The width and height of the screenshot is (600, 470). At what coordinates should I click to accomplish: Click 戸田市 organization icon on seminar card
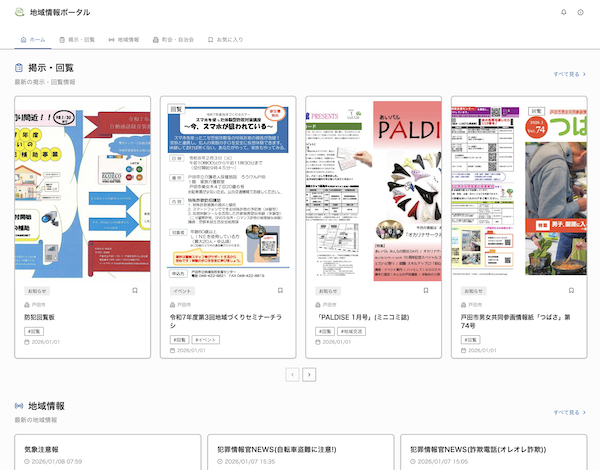coord(172,305)
